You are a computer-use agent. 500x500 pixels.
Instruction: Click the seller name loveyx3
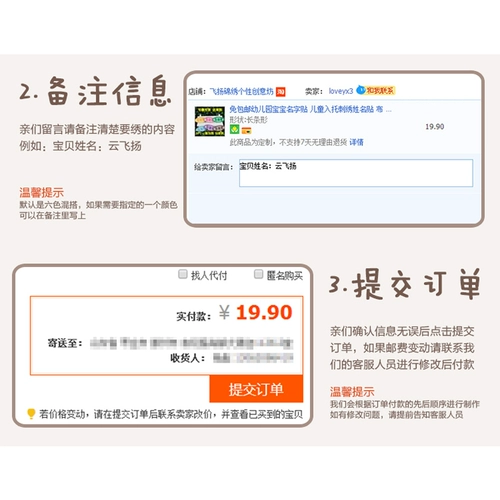(340, 91)
